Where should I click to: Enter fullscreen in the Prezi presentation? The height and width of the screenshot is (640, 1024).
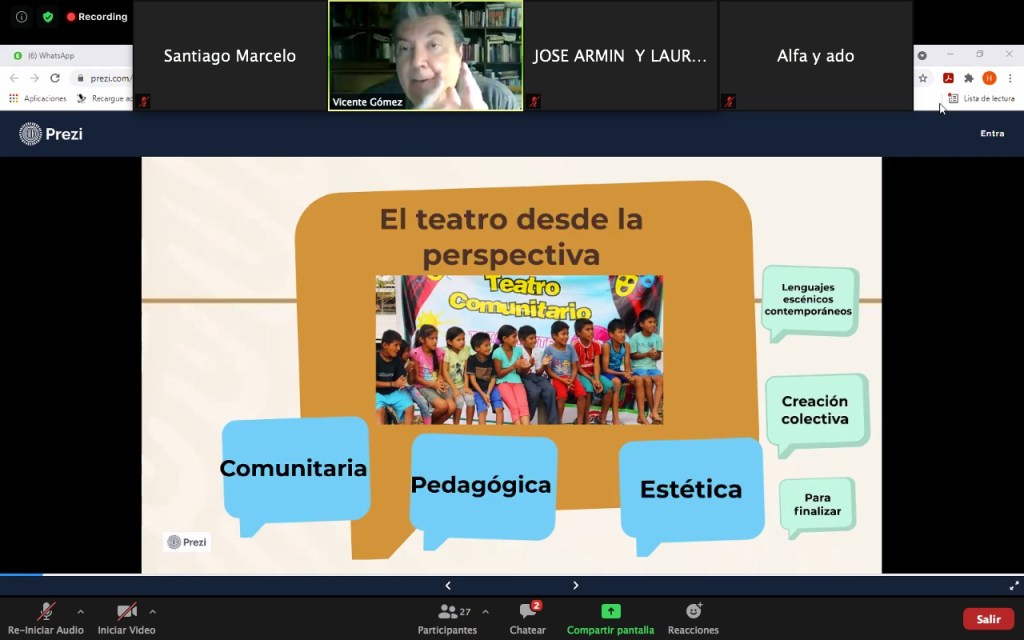(1013, 586)
